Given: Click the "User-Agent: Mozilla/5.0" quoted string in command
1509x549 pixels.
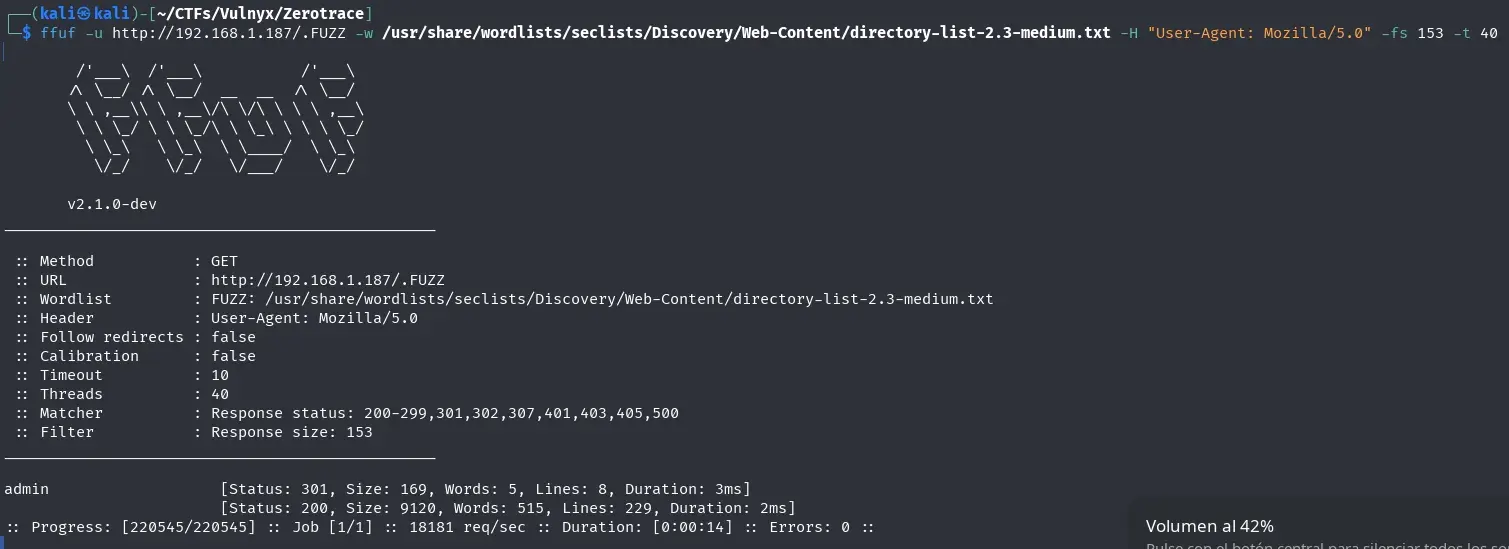Looking at the screenshot, I should pyautogui.click(x=1260, y=33).
